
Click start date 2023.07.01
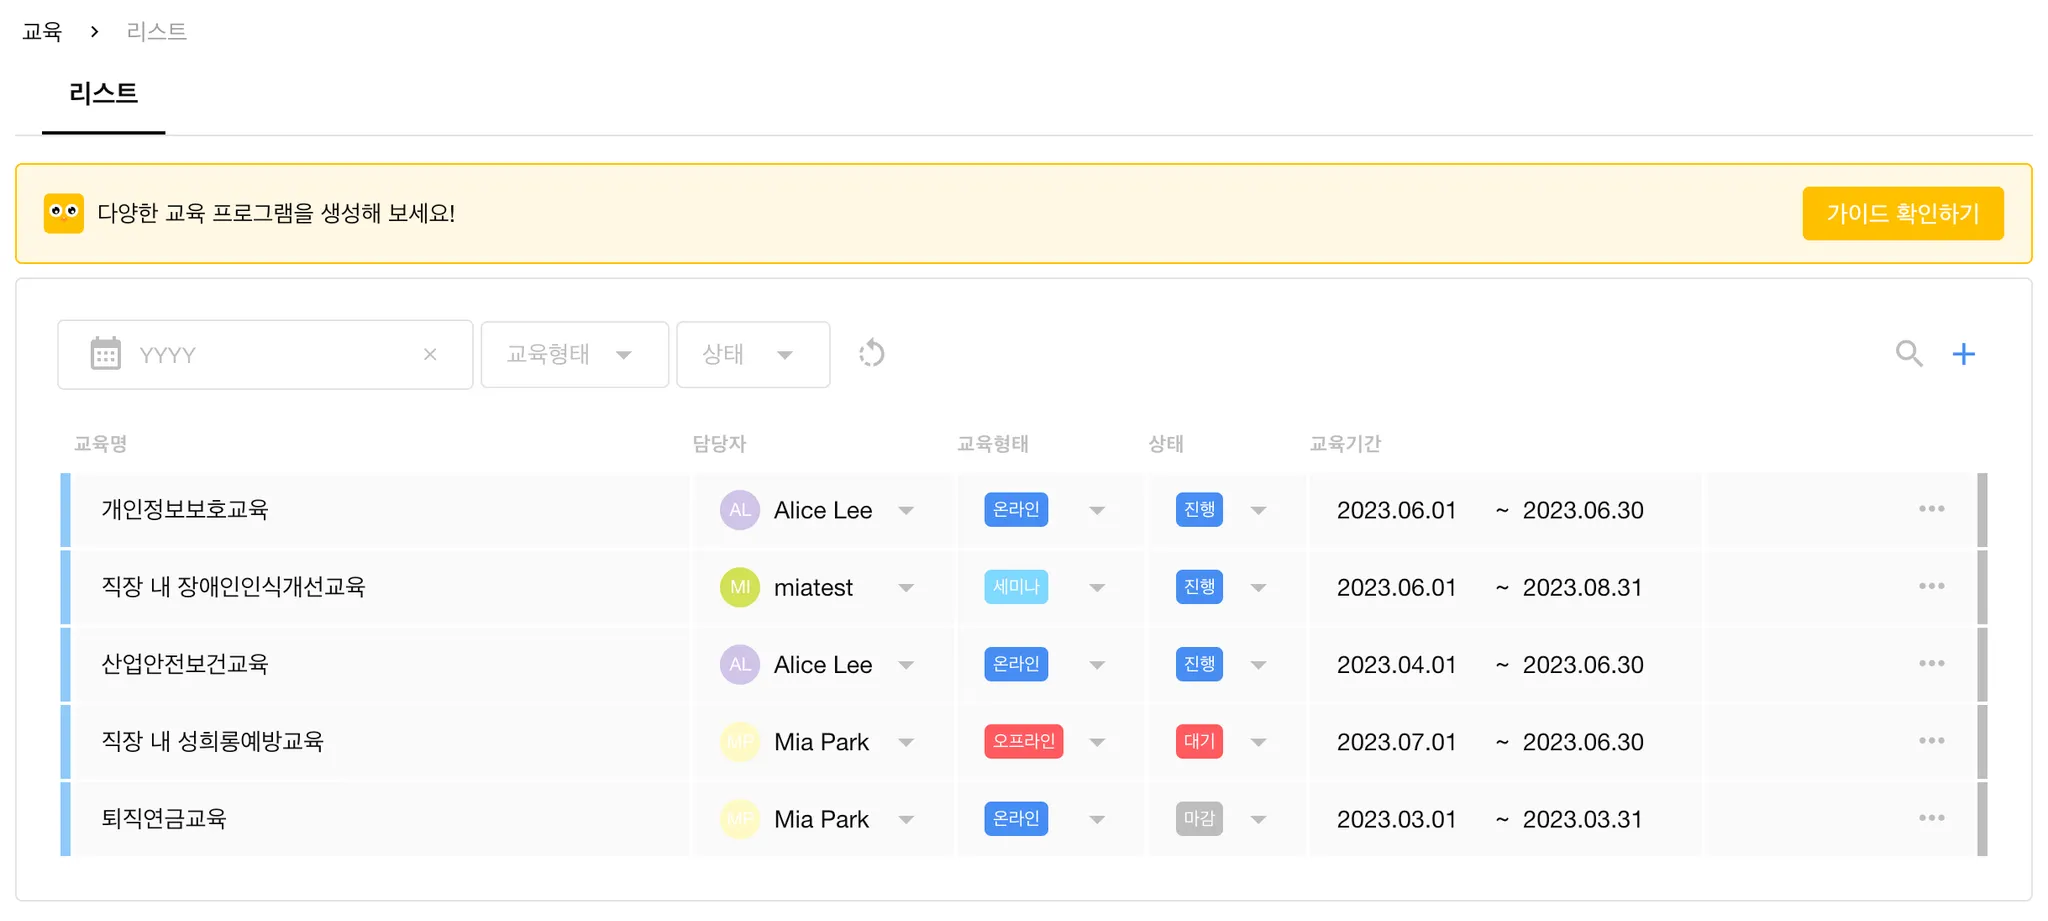pos(1396,742)
